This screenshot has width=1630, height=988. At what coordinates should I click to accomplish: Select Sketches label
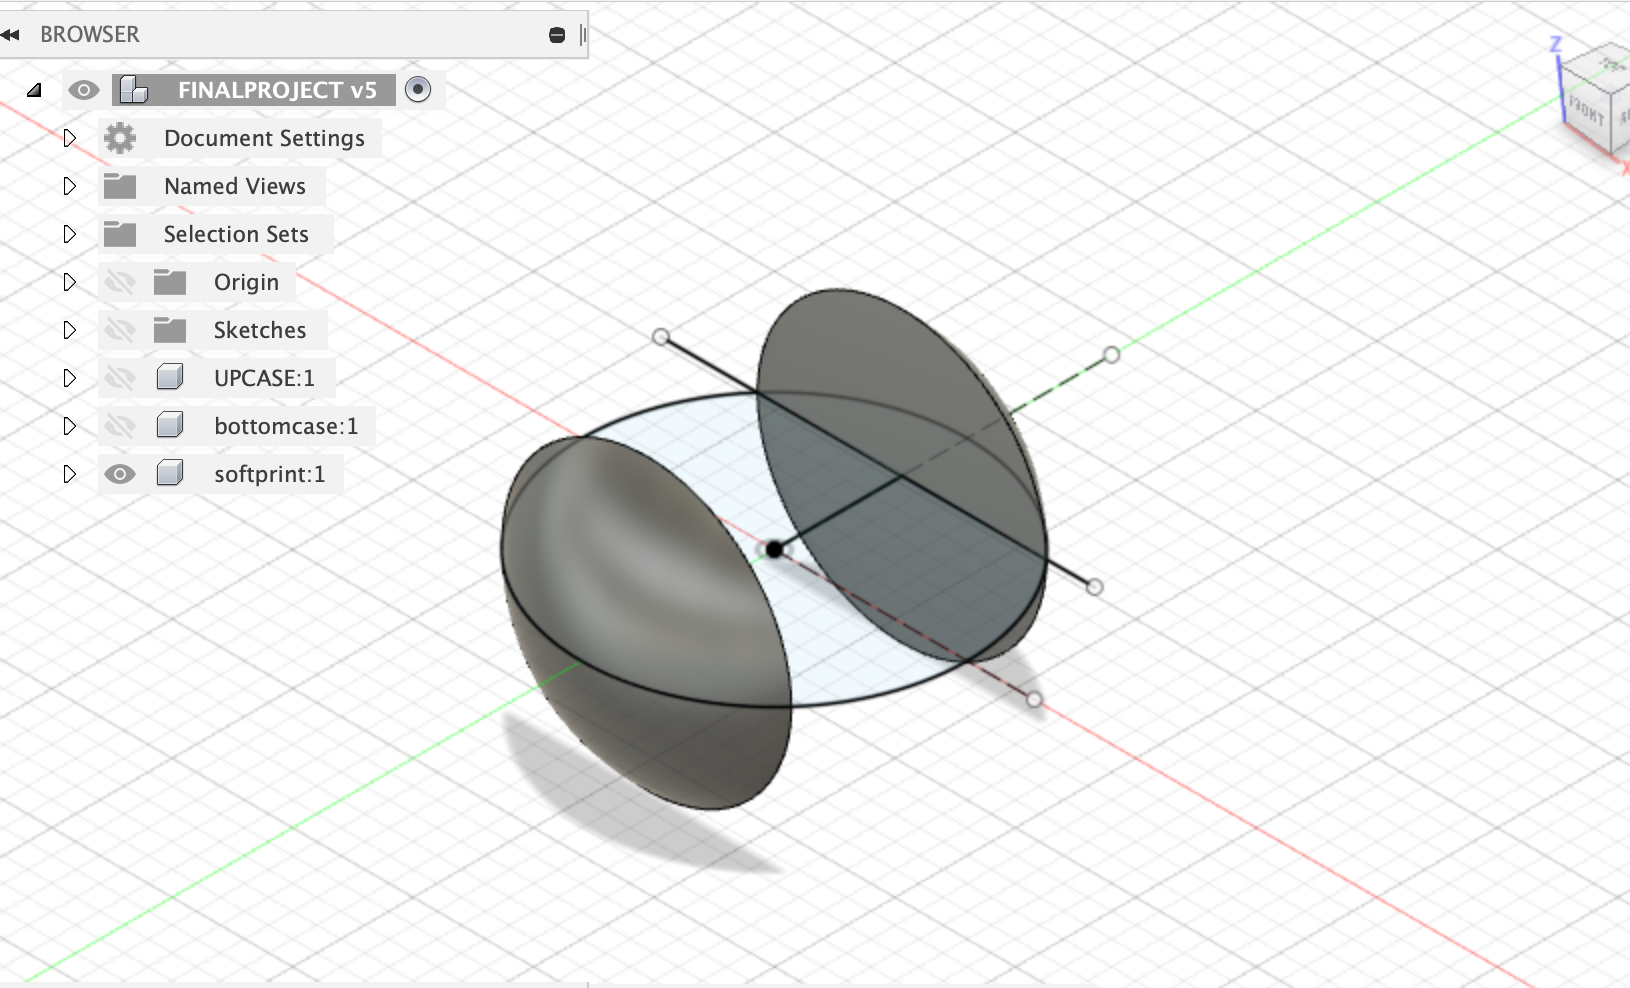(x=260, y=330)
